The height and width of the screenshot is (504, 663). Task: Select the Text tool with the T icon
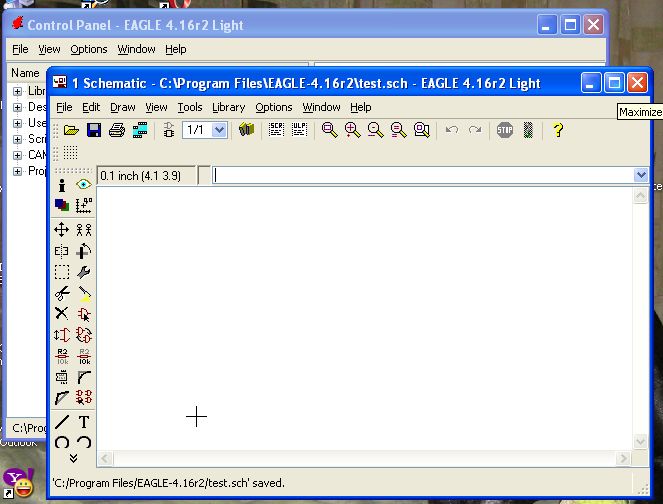[84, 422]
